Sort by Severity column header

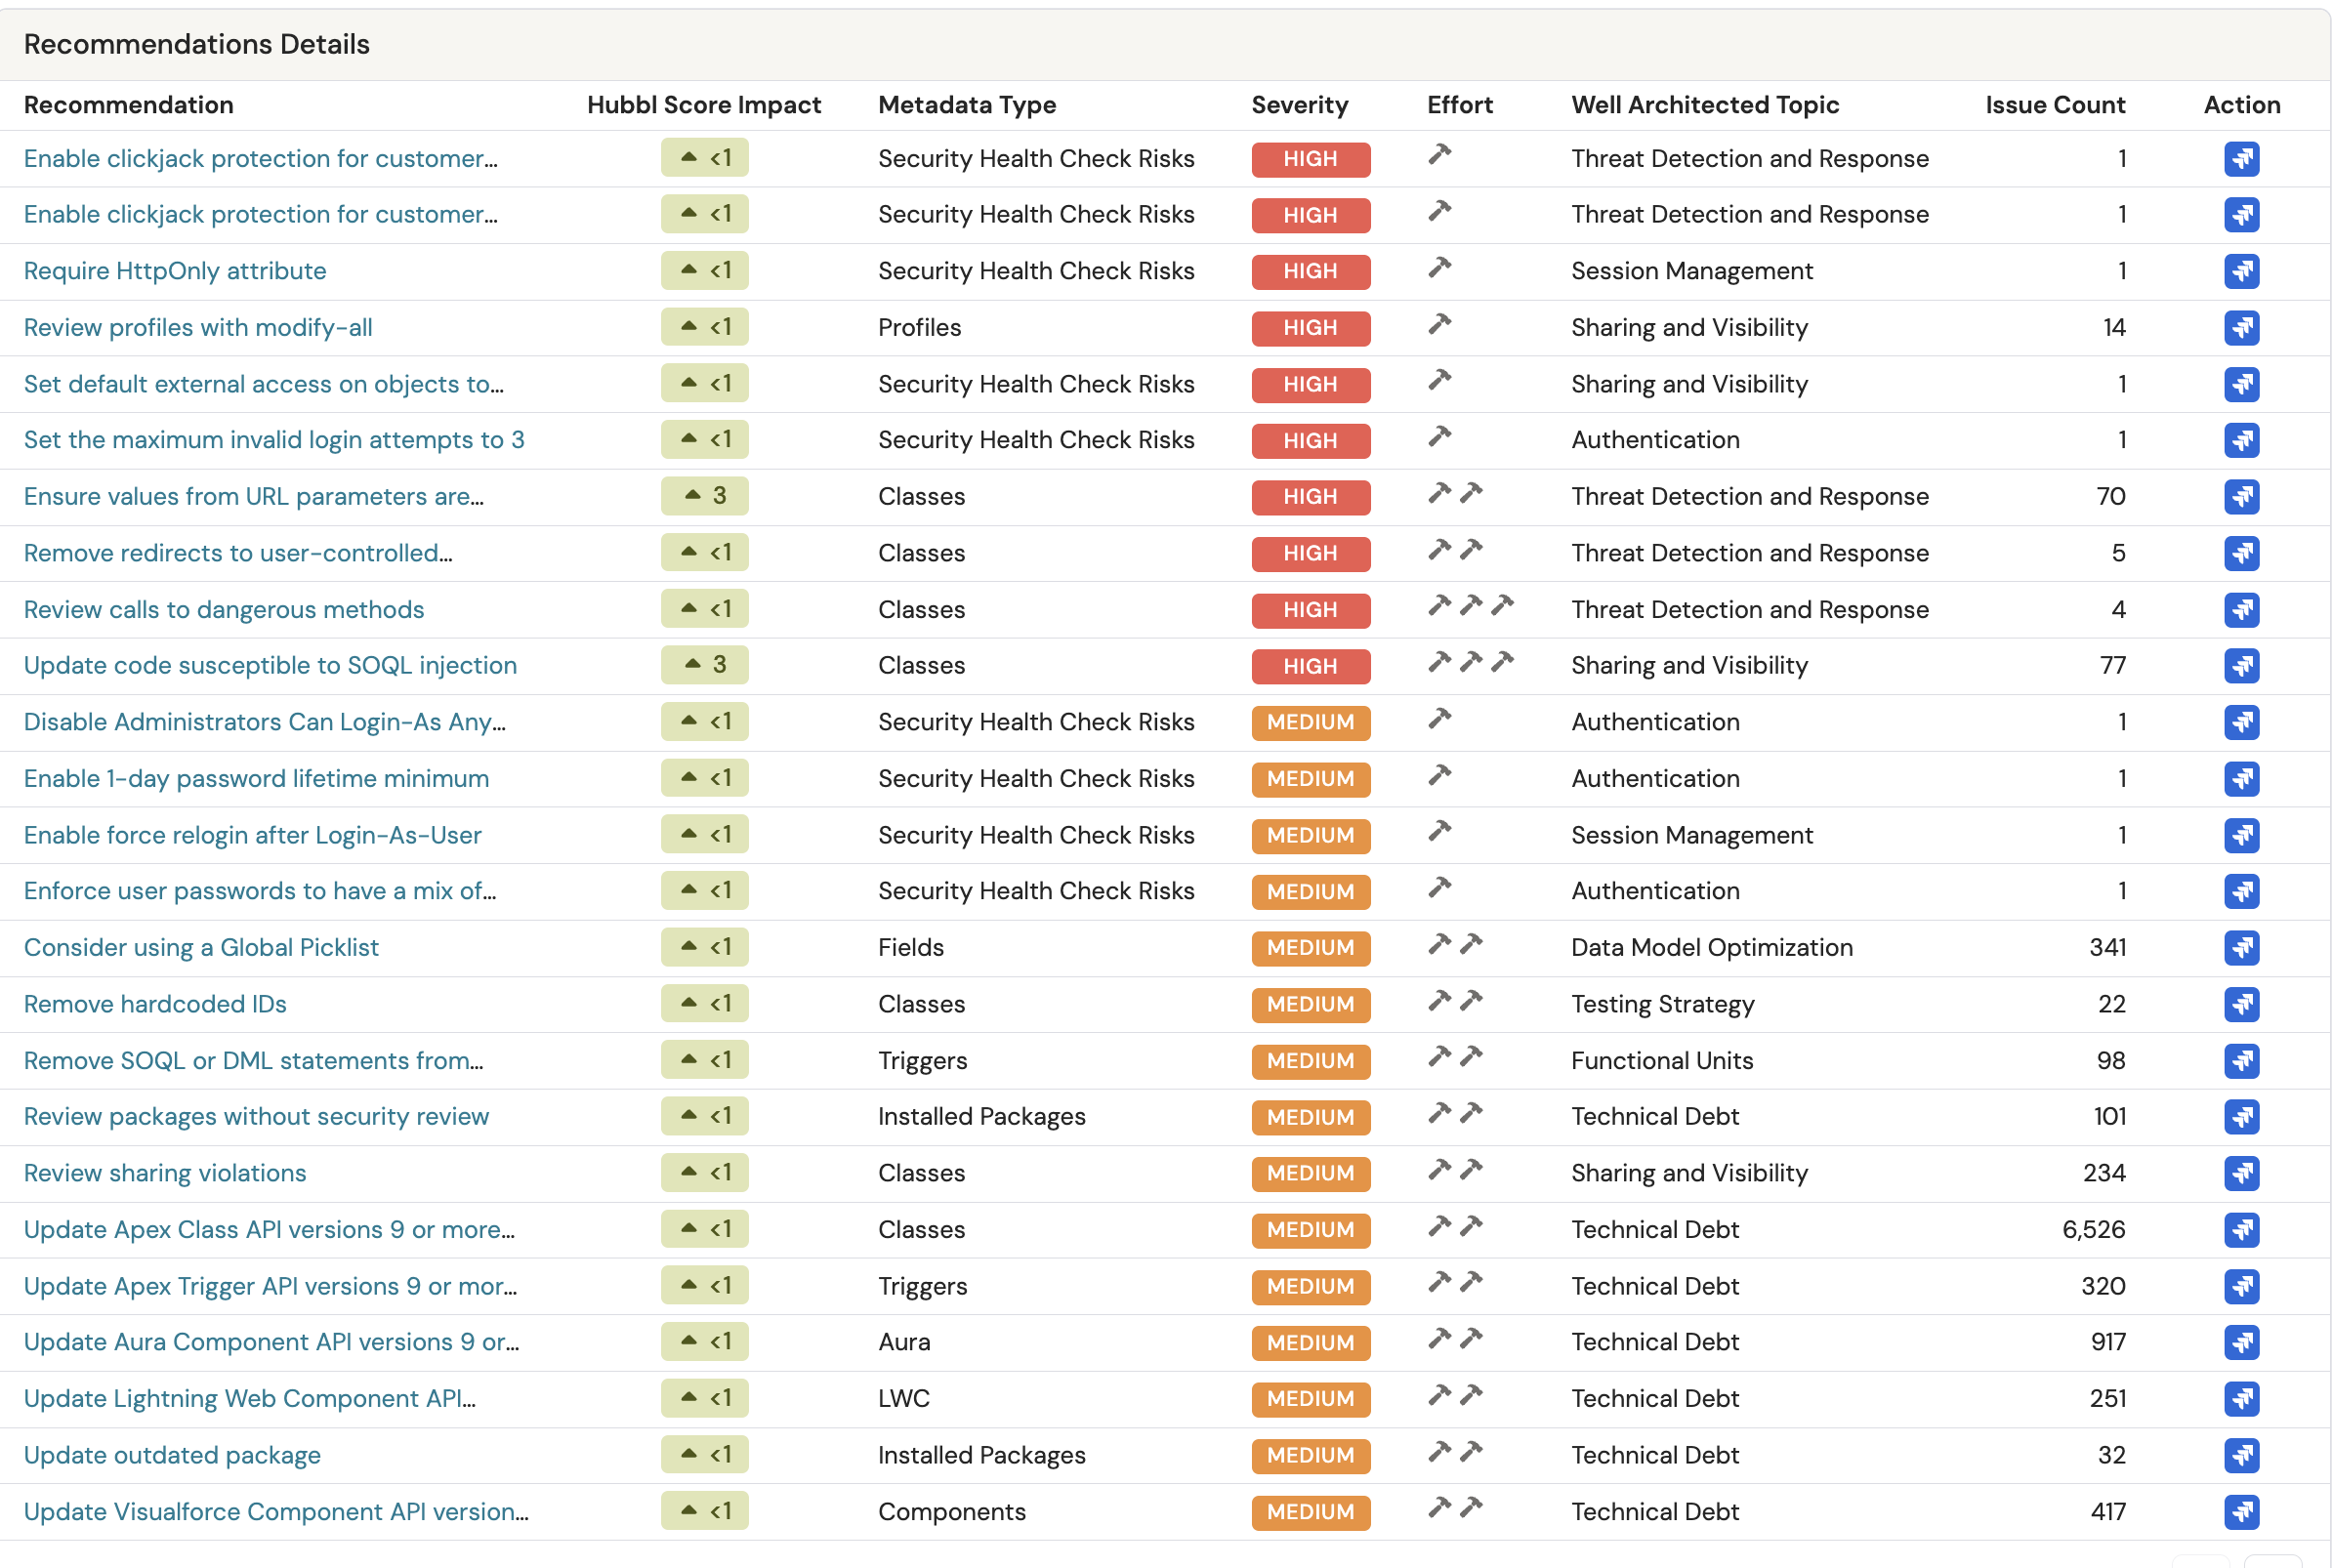click(x=1299, y=105)
